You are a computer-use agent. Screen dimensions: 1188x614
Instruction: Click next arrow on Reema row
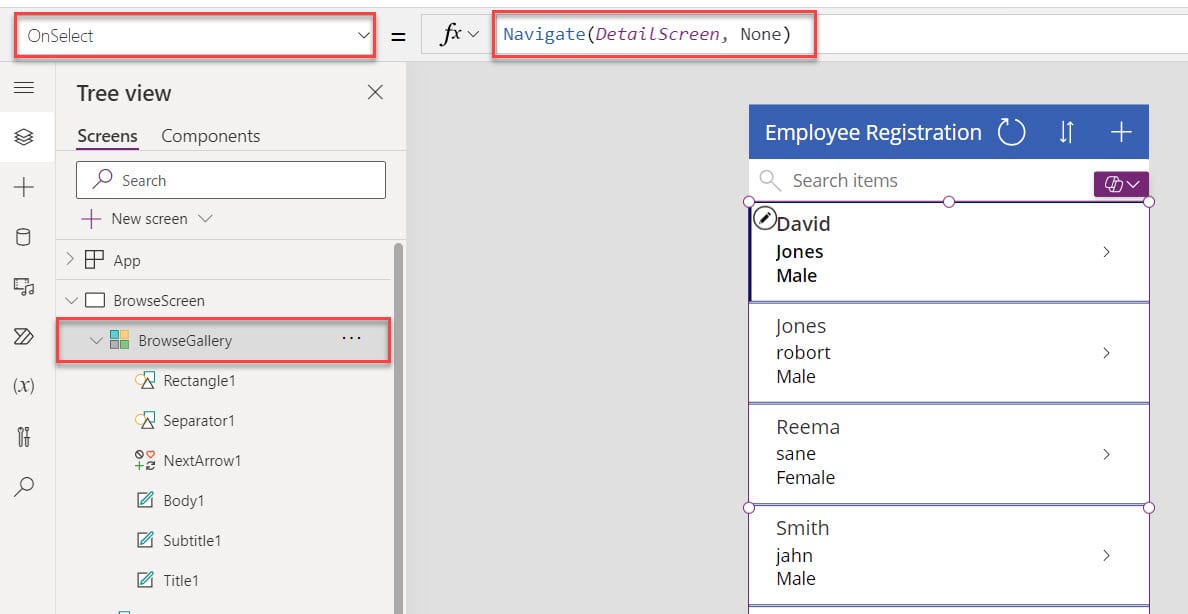pos(1106,454)
